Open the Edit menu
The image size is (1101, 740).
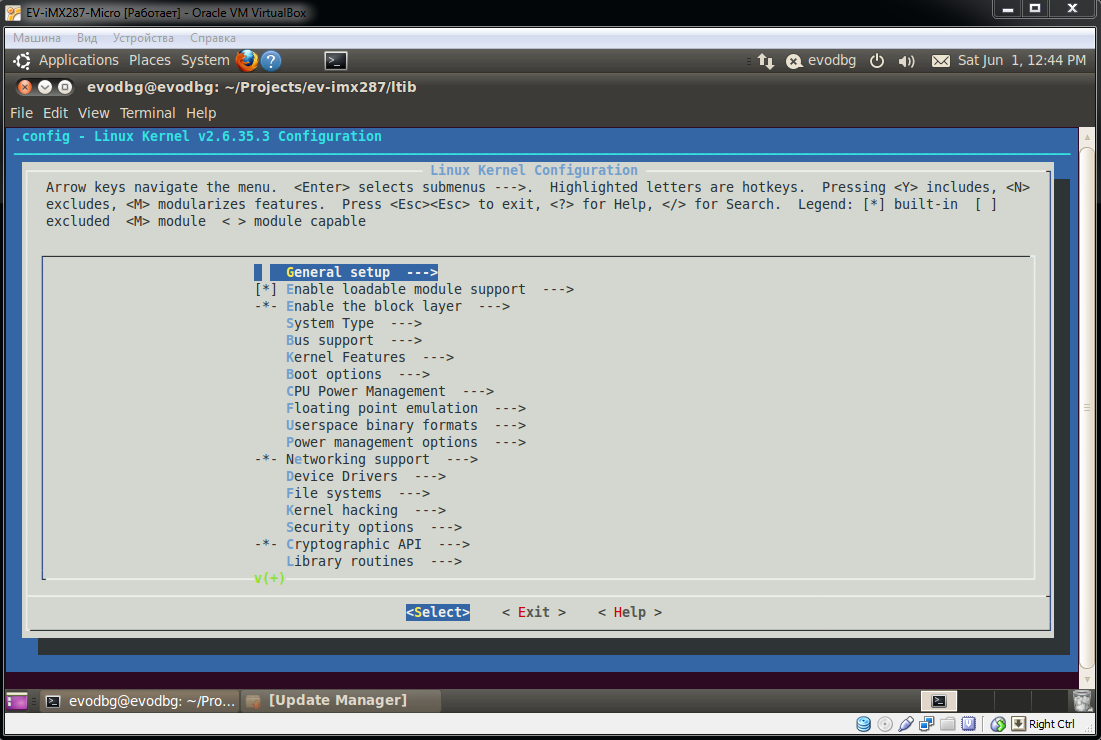(55, 113)
